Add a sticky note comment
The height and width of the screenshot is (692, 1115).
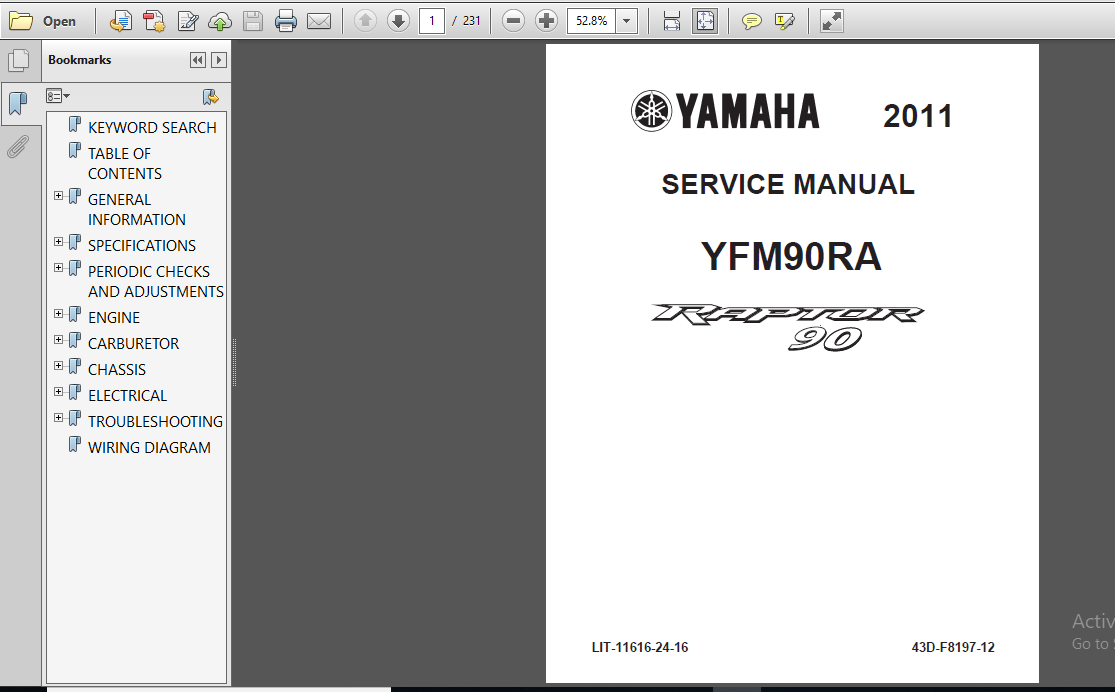click(x=751, y=21)
